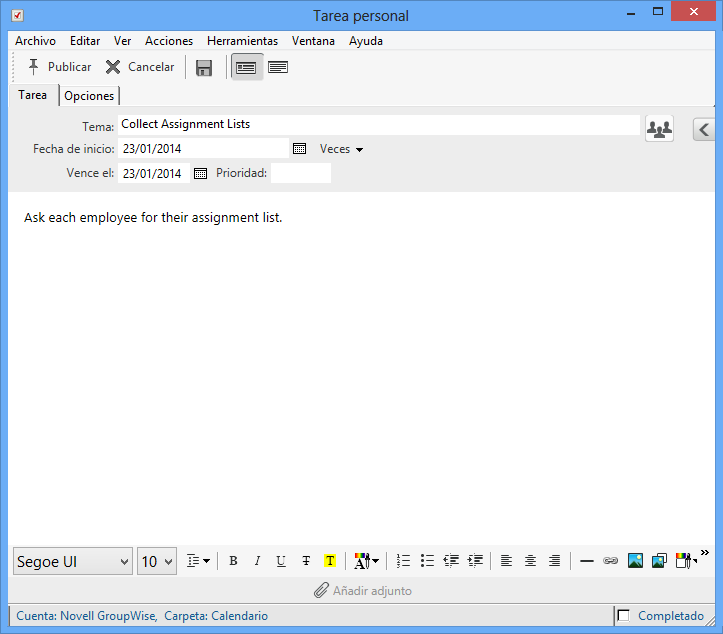Open the address book people icon
The height and width of the screenshot is (634, 723).
[x=659, y=129]
